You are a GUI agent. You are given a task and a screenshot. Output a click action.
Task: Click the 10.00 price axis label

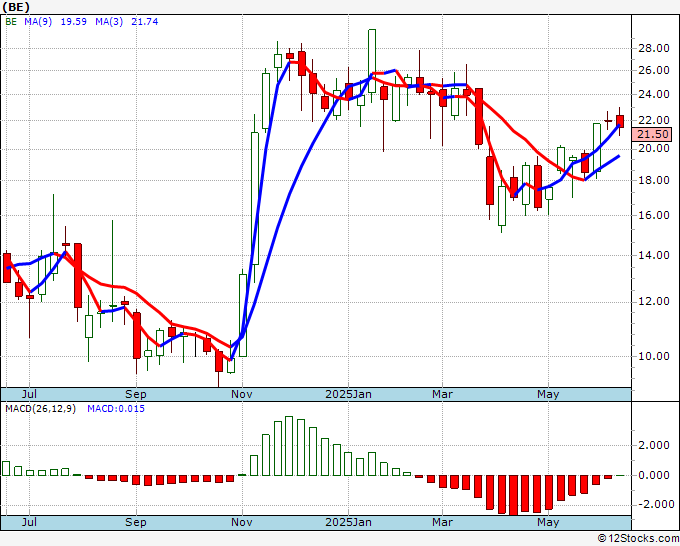coord(654,356)
